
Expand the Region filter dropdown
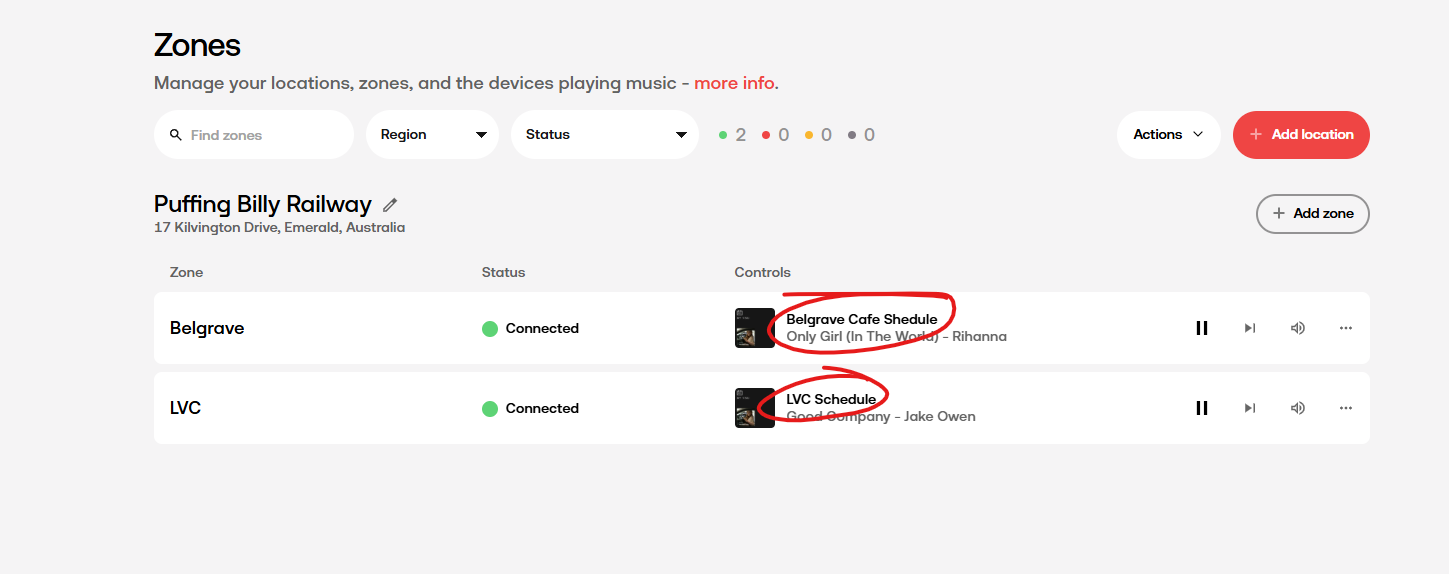click(433, 135)
